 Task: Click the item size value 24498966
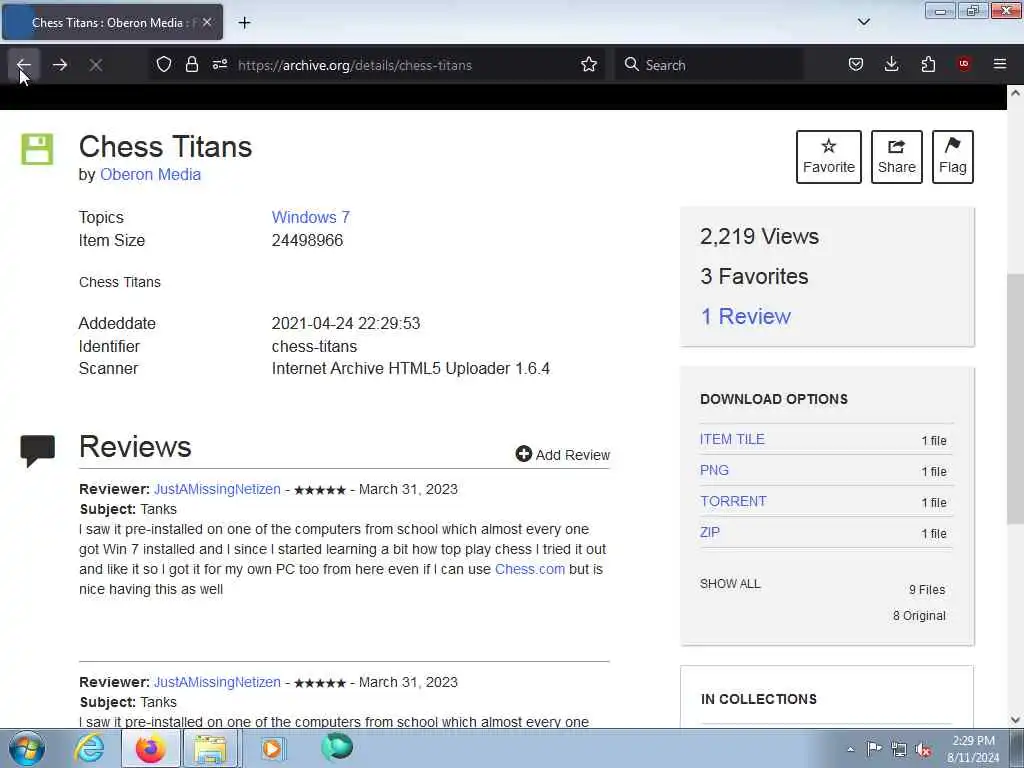pyautogui.click(x=308, y=240)
